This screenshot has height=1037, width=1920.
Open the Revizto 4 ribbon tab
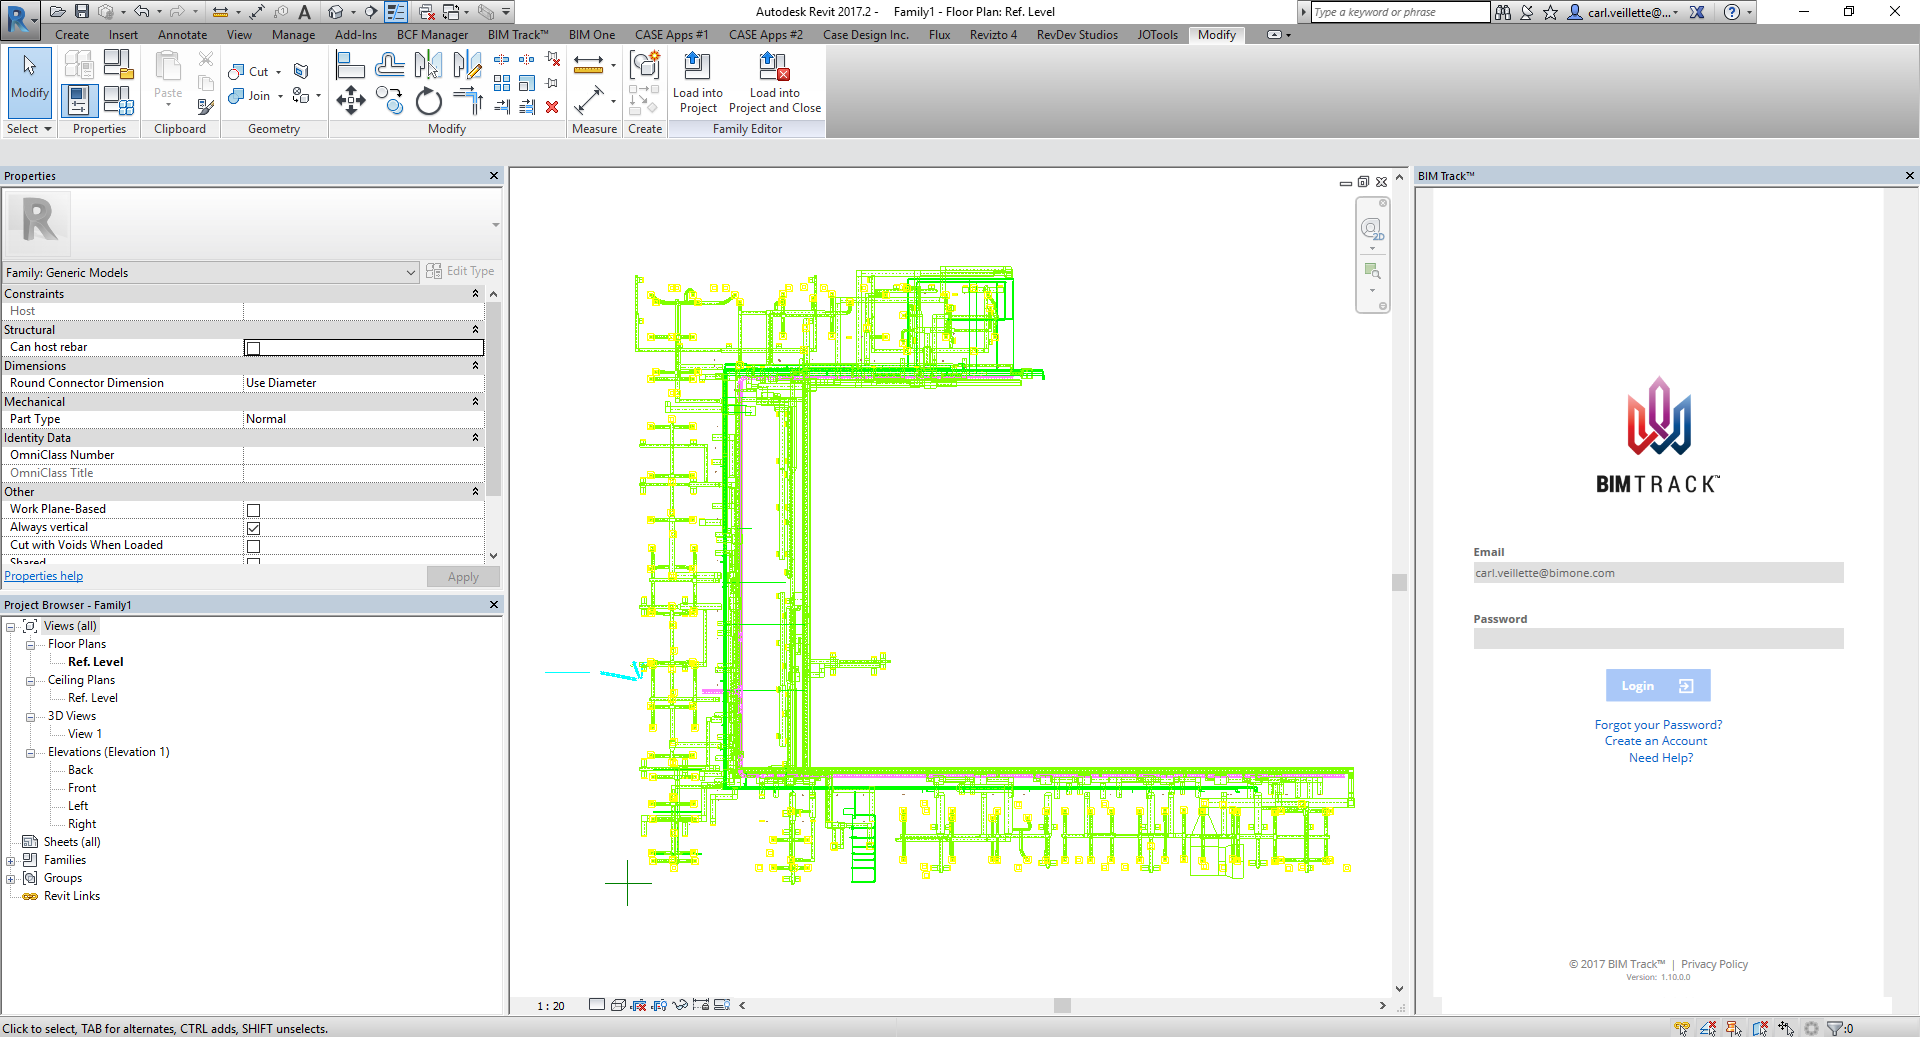pos(993,35)
